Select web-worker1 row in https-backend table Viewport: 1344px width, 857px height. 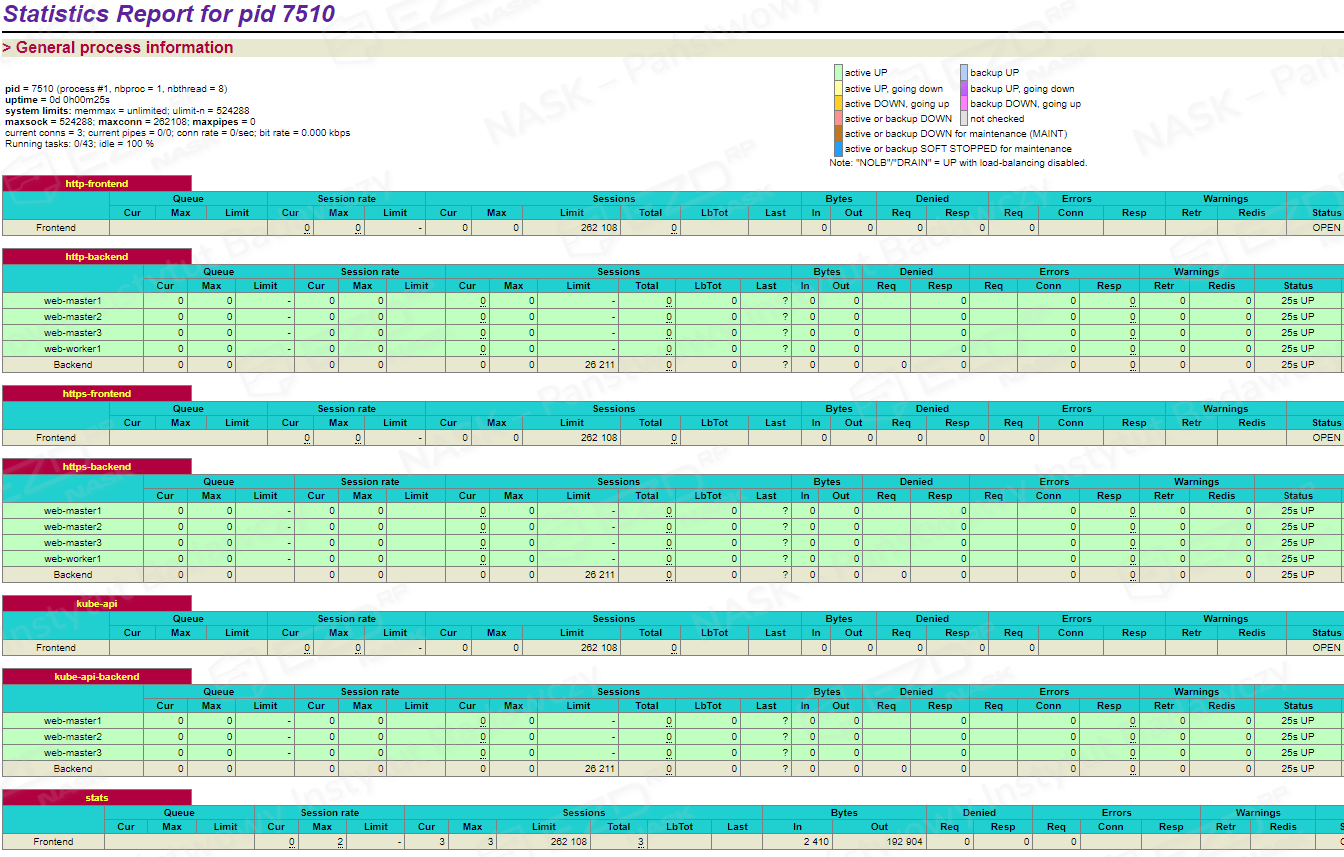click(x=73, y=559)
